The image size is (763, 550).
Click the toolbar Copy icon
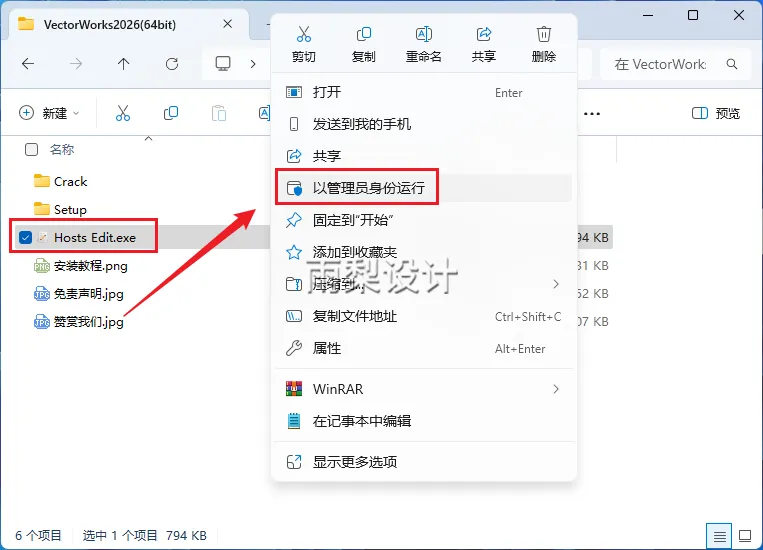171,113
